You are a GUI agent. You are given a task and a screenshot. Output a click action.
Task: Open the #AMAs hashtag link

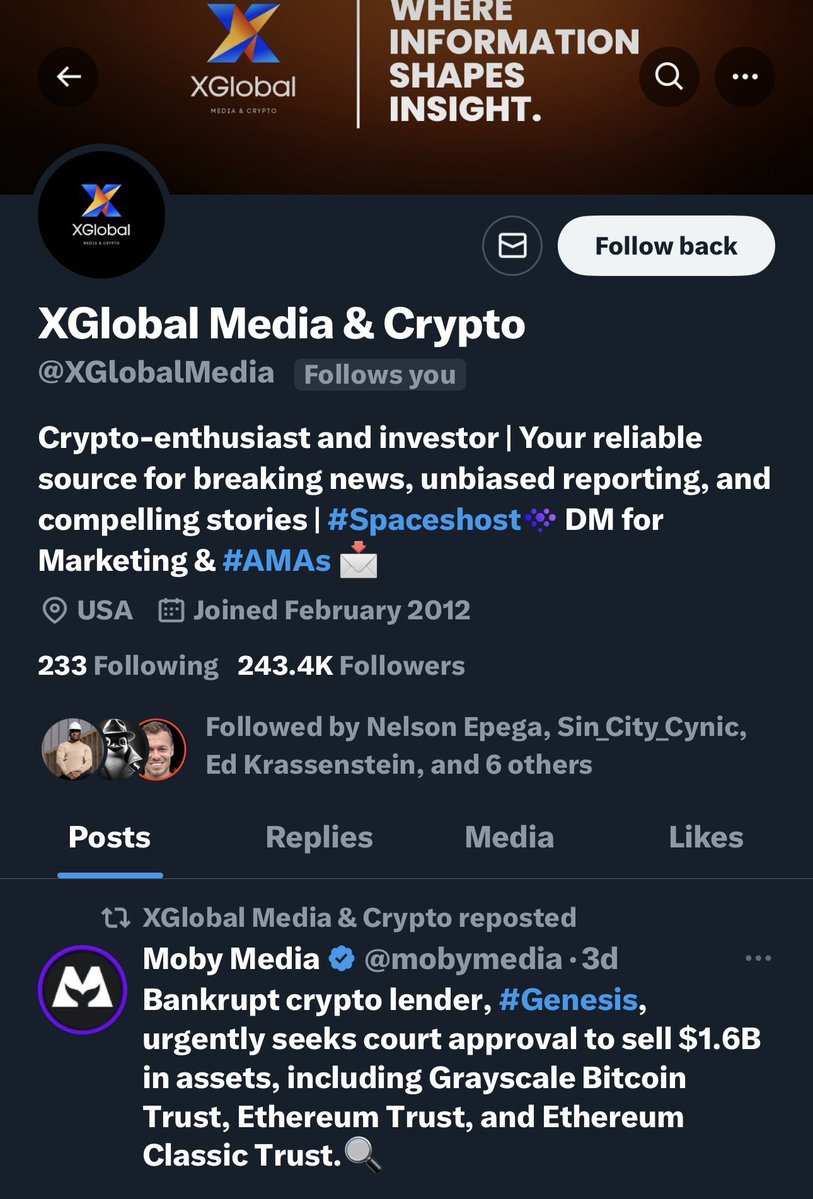277,560
